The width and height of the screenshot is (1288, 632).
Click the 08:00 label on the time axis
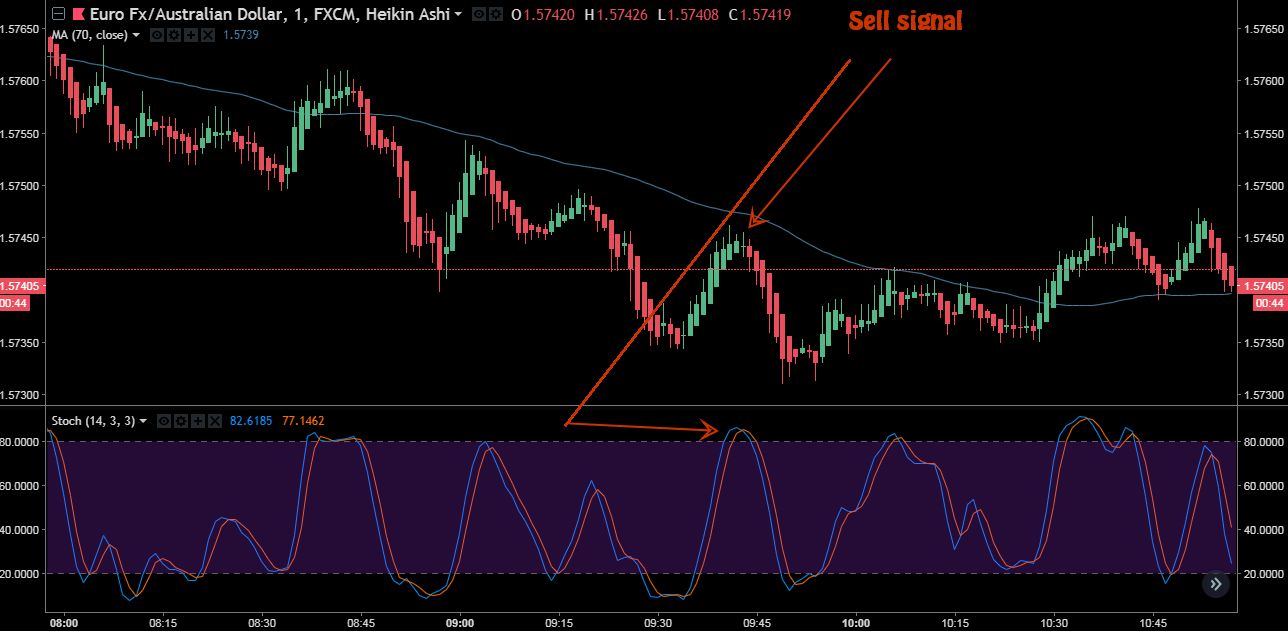[x=64, y=622]
